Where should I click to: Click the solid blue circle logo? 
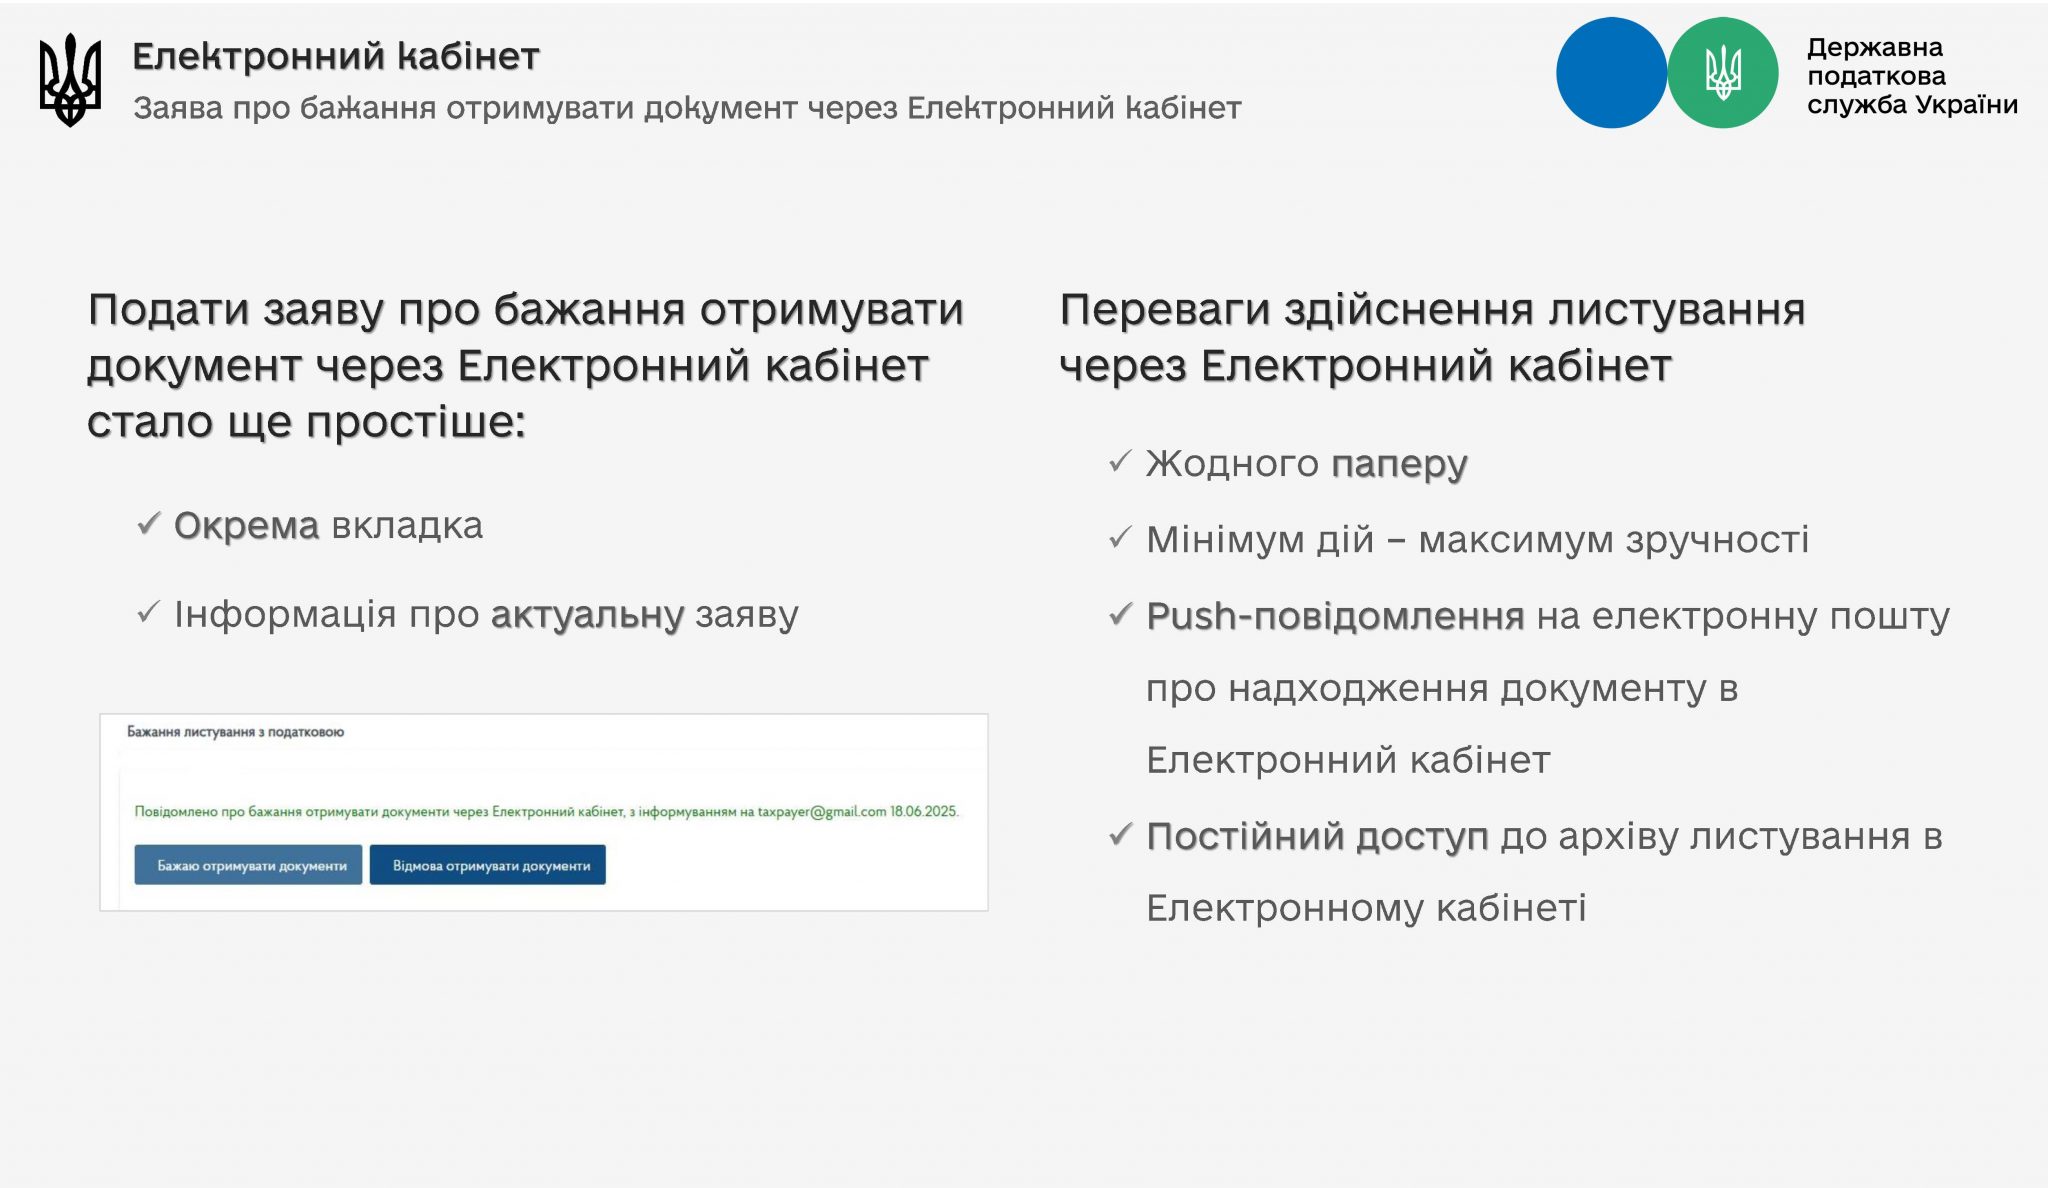tap(1611, 73)
